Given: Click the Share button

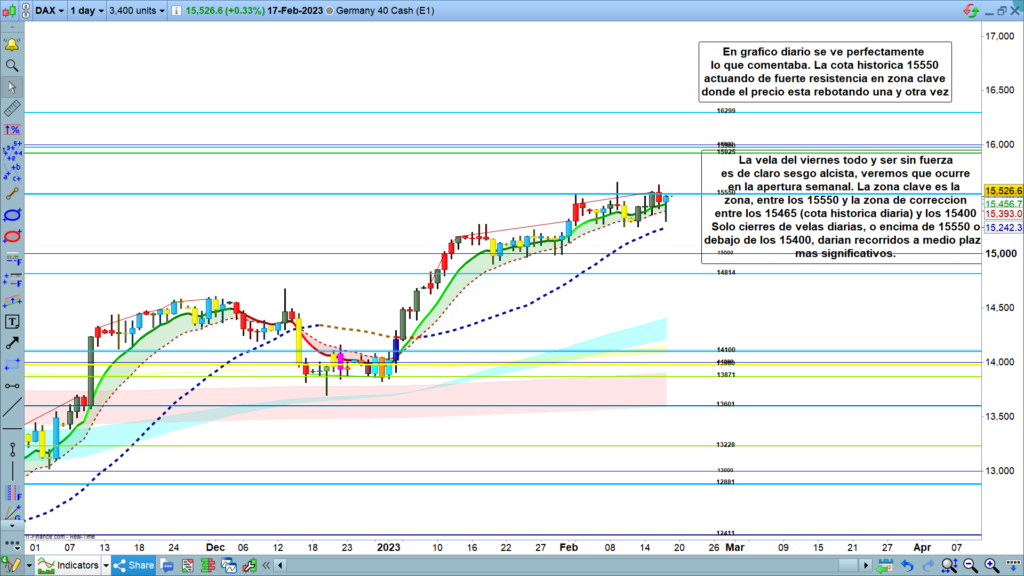Looking at the screenshot, I should click(x=134, y=566).
